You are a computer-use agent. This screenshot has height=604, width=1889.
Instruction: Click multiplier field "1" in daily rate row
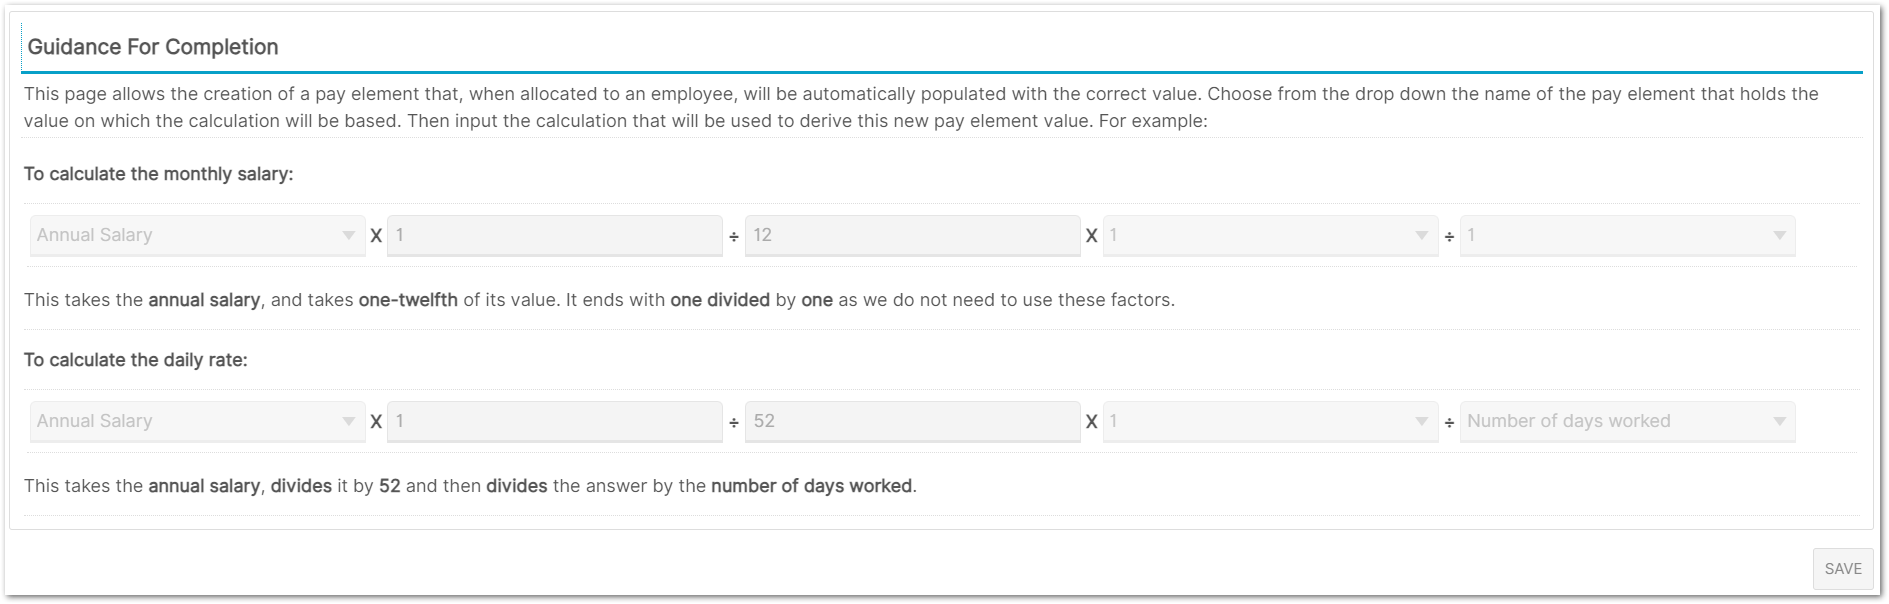[x=554, y=422]
